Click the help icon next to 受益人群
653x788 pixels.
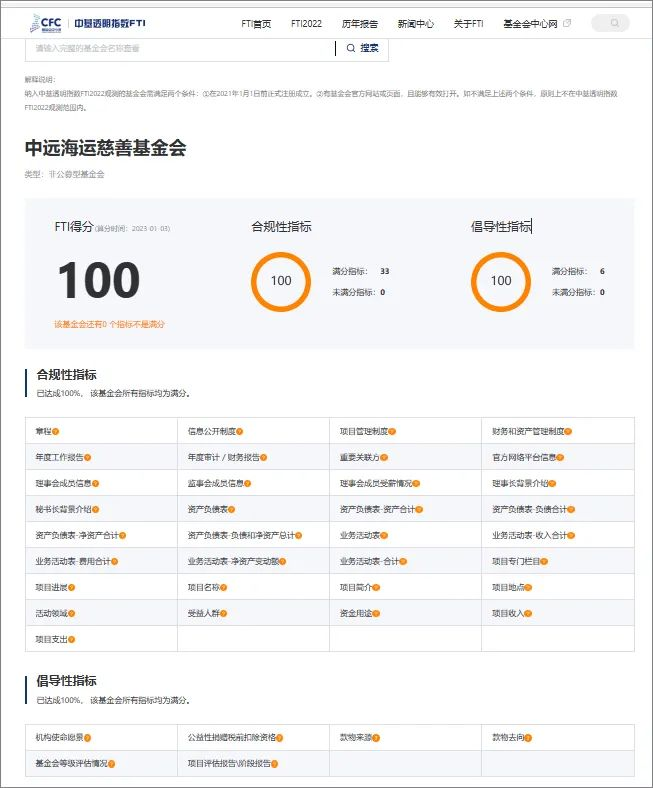(224, 614)
